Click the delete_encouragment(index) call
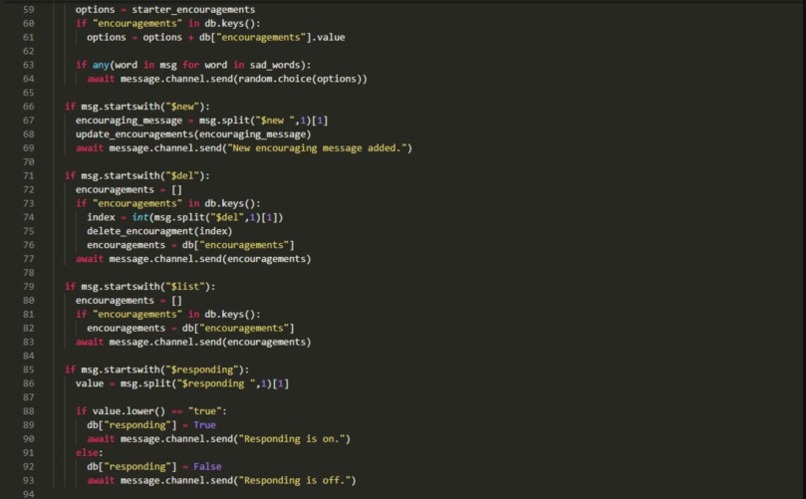The image size is (806, 499). (x=159, y=231)
